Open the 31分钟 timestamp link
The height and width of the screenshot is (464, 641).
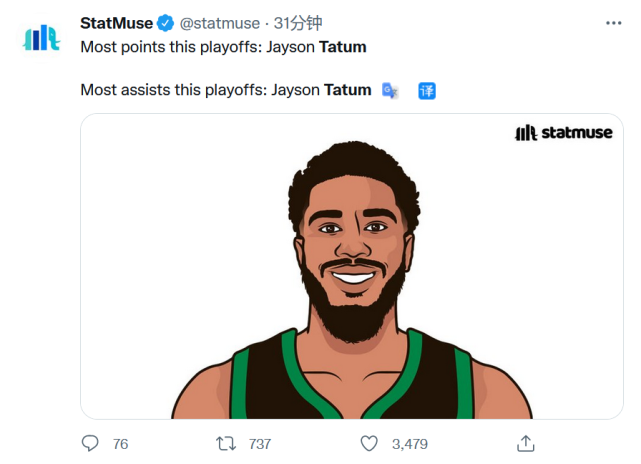tap(298, 23)
